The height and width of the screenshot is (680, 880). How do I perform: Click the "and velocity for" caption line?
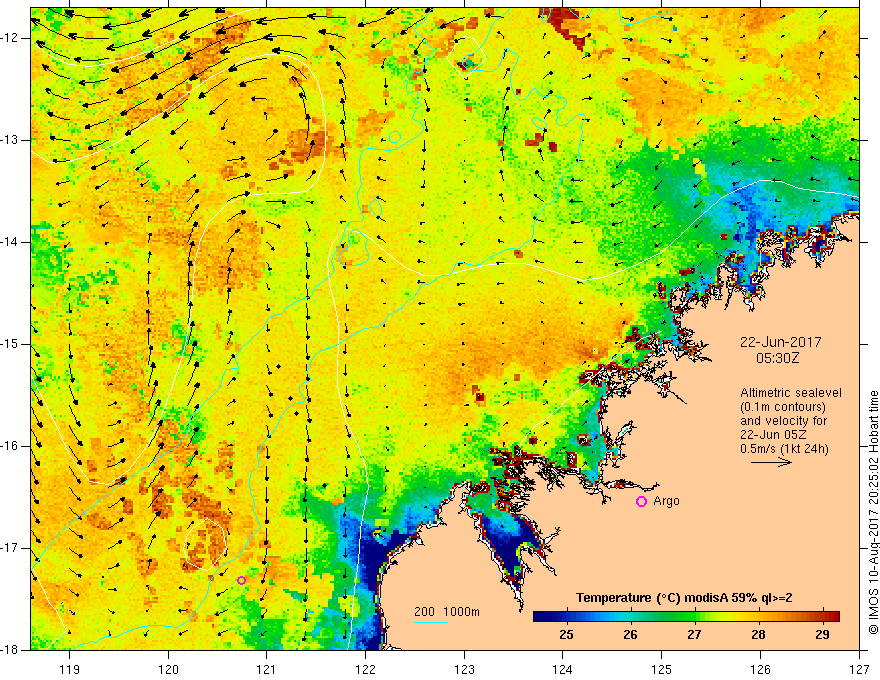point(783,421)
